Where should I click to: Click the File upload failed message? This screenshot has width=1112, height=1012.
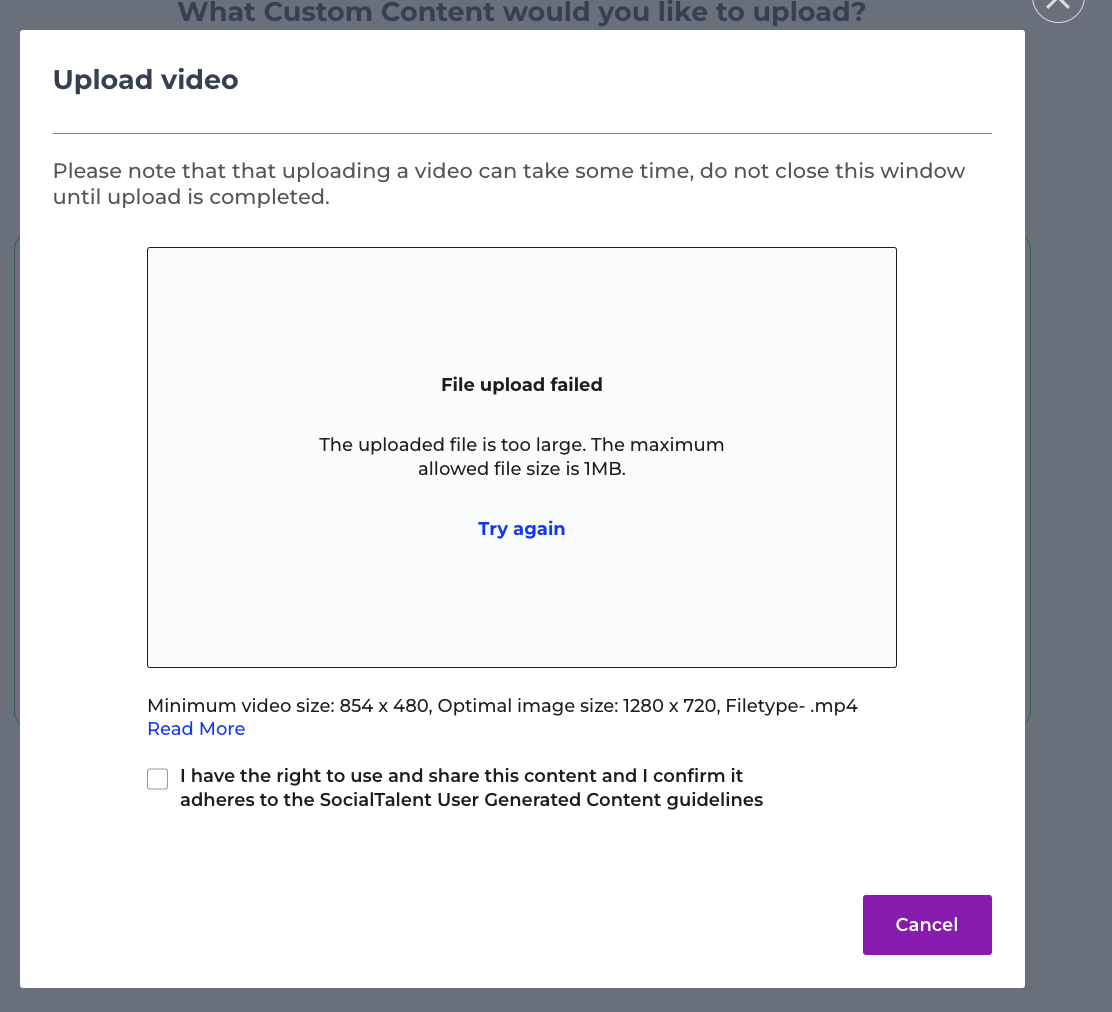click(x=521, y=384)
